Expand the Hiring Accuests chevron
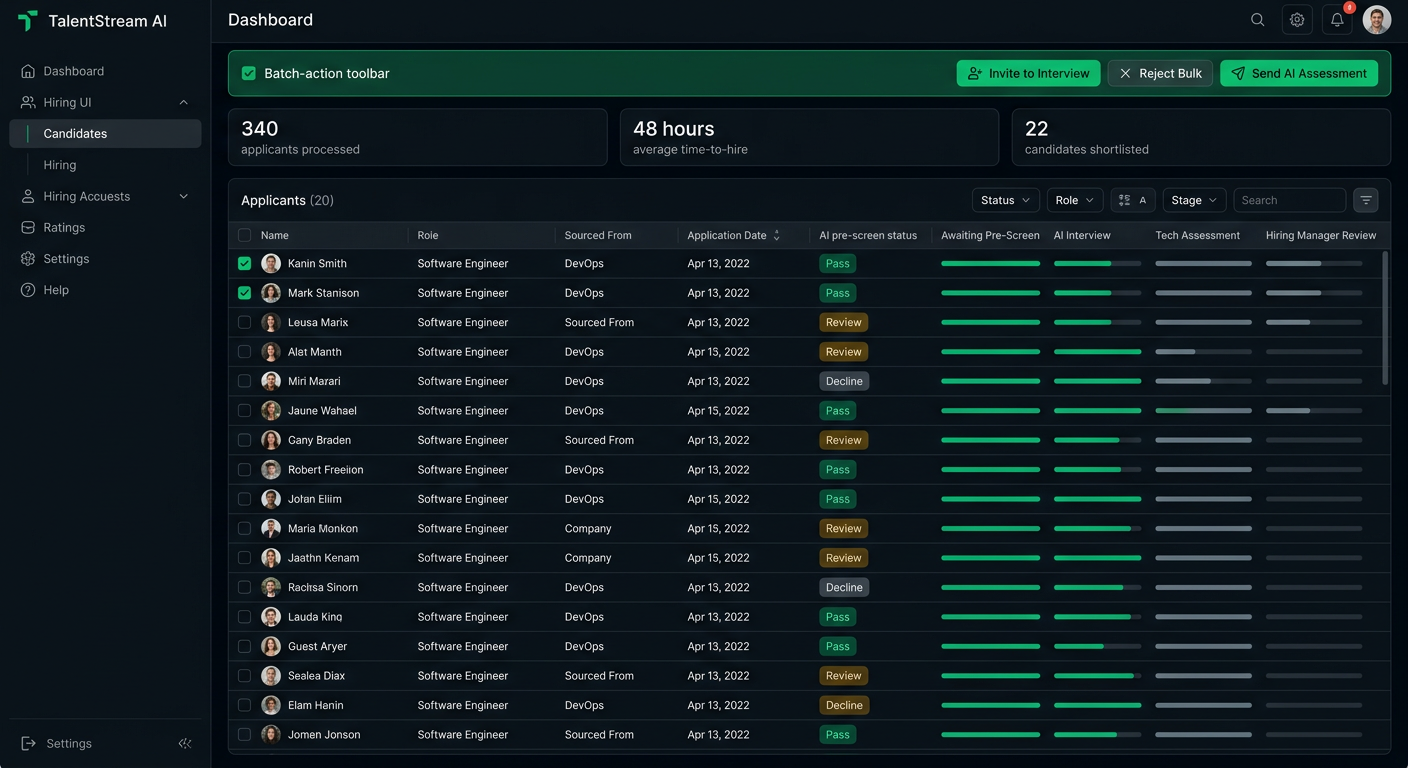This screenshot has height=768, width=1408. coord(183,196)
